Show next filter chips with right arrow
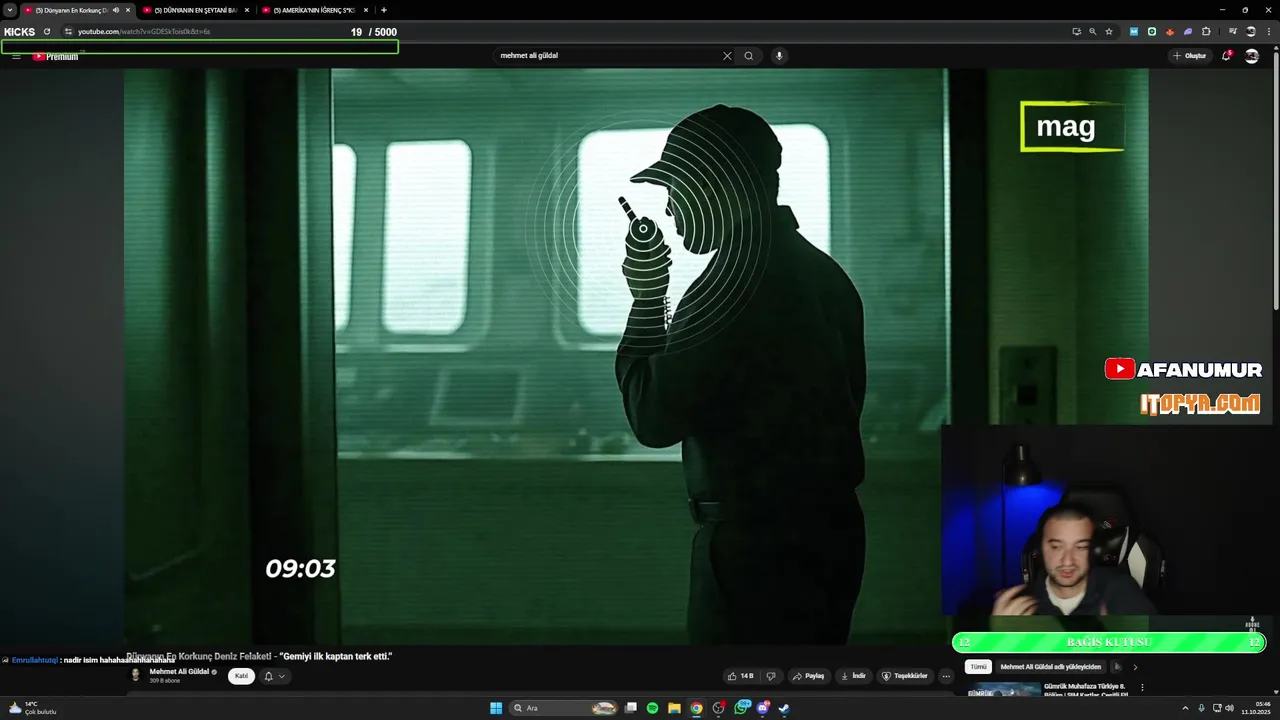1280x720 pixels. click(1135, 667)
